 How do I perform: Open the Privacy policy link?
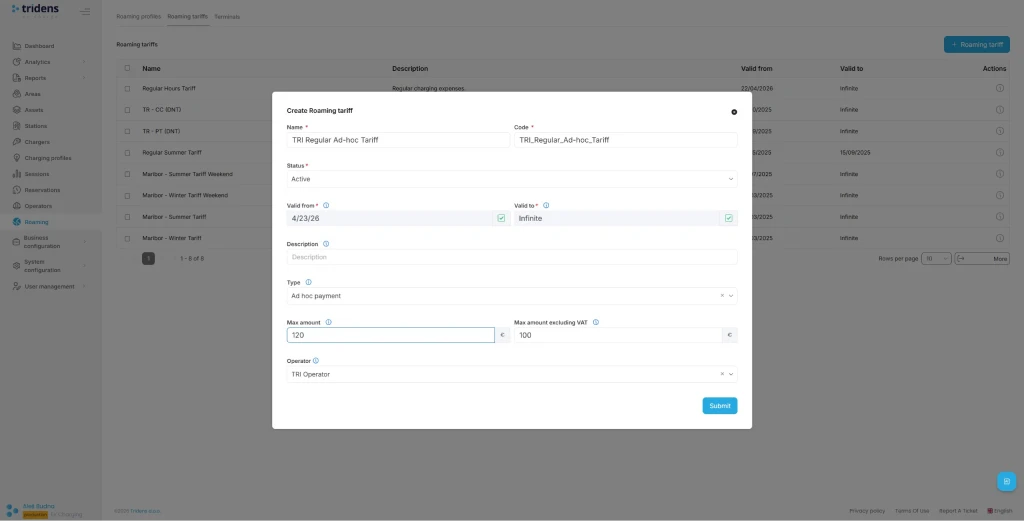[867, 510]
